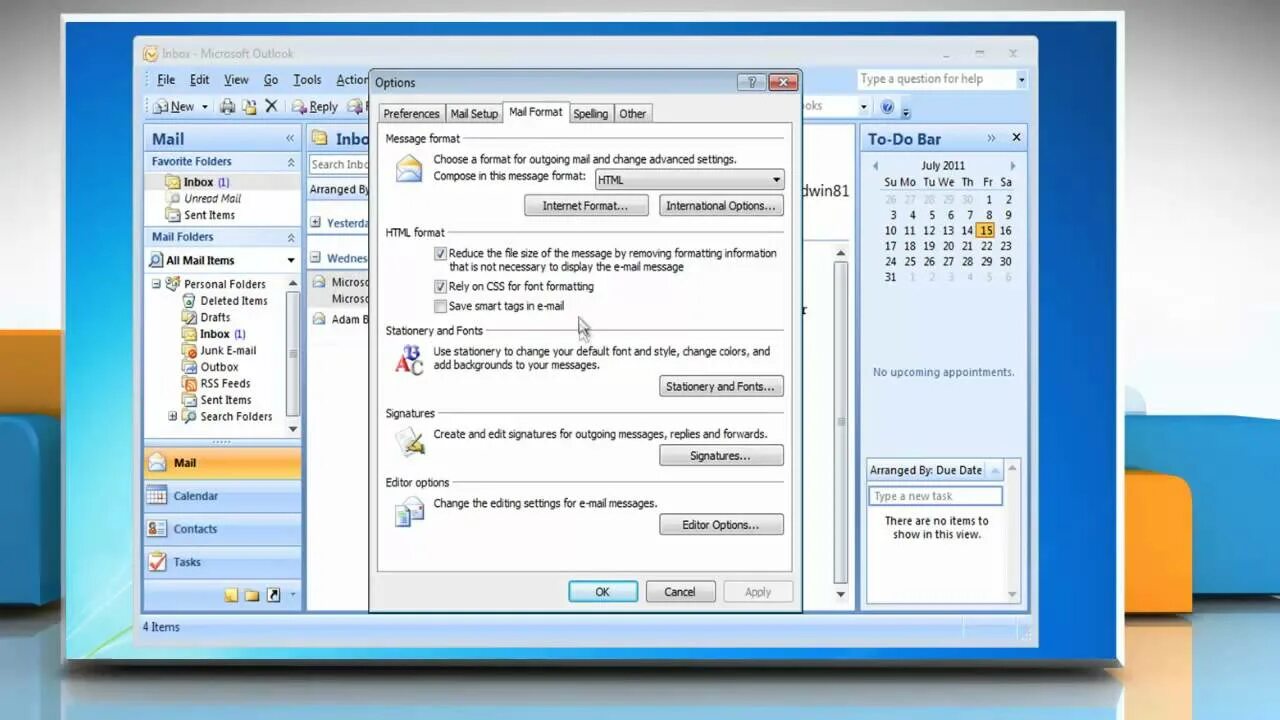
Task: Collapse the Personal Folders tree node
Action: click(156, 284)
